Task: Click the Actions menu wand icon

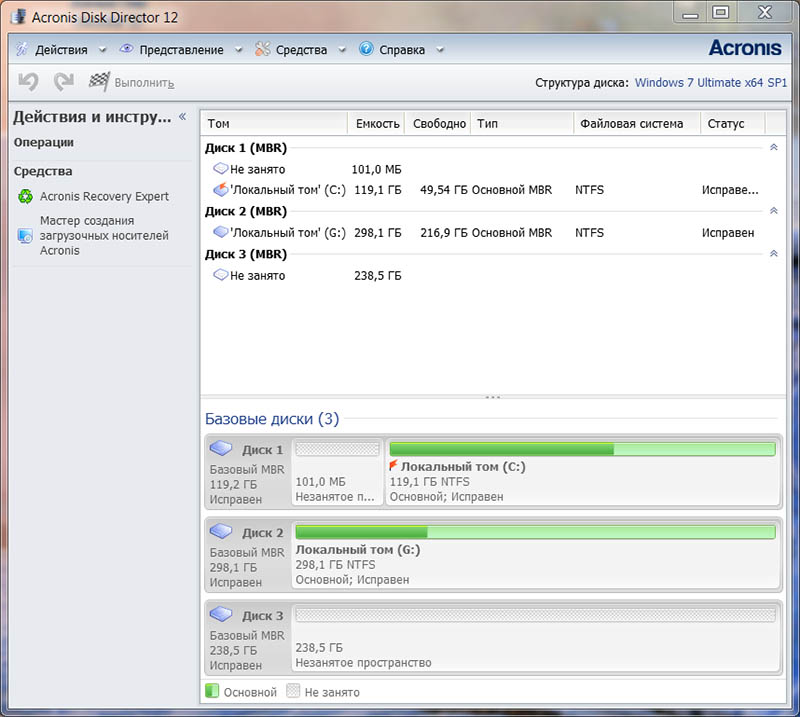Action: point(22,49)
